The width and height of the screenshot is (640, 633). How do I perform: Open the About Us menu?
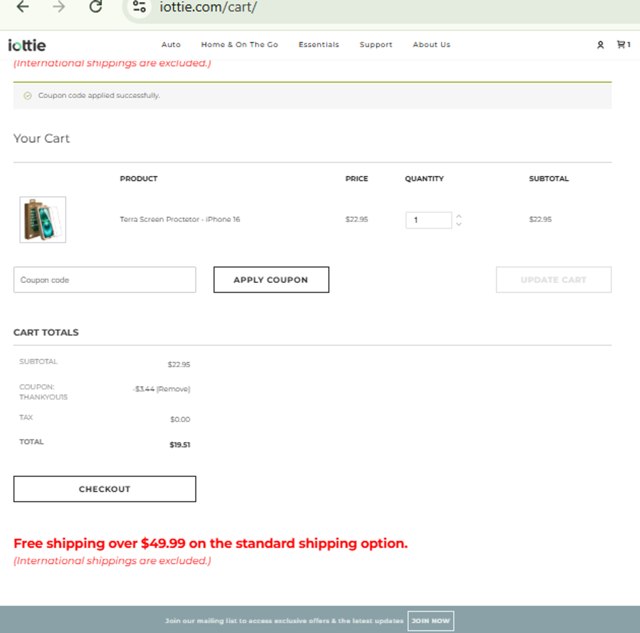431,44
